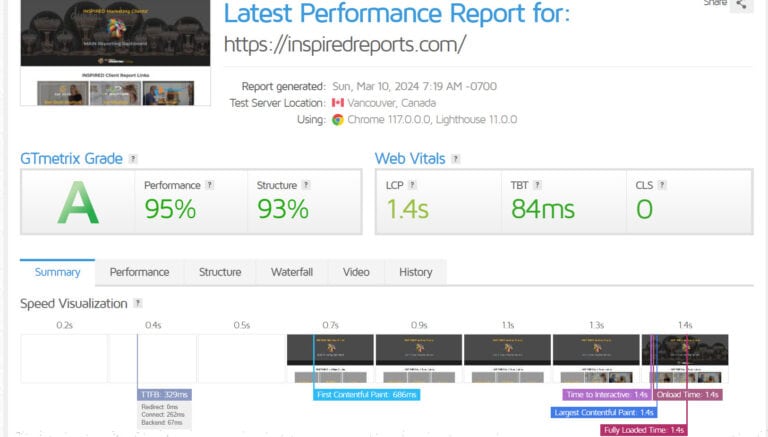Click the 0.9s filmstrip frame
Screen dimensions: 768x437
click(419, 359)
